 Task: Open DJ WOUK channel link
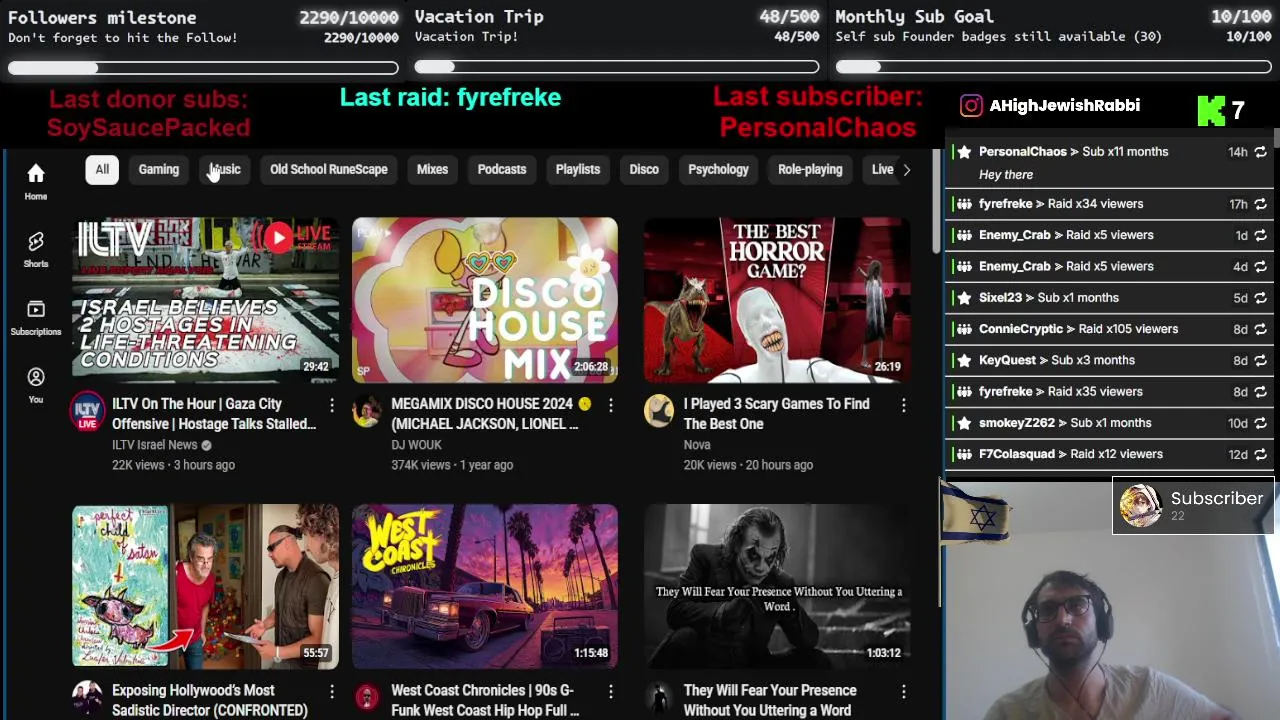[x=418, y=445]
